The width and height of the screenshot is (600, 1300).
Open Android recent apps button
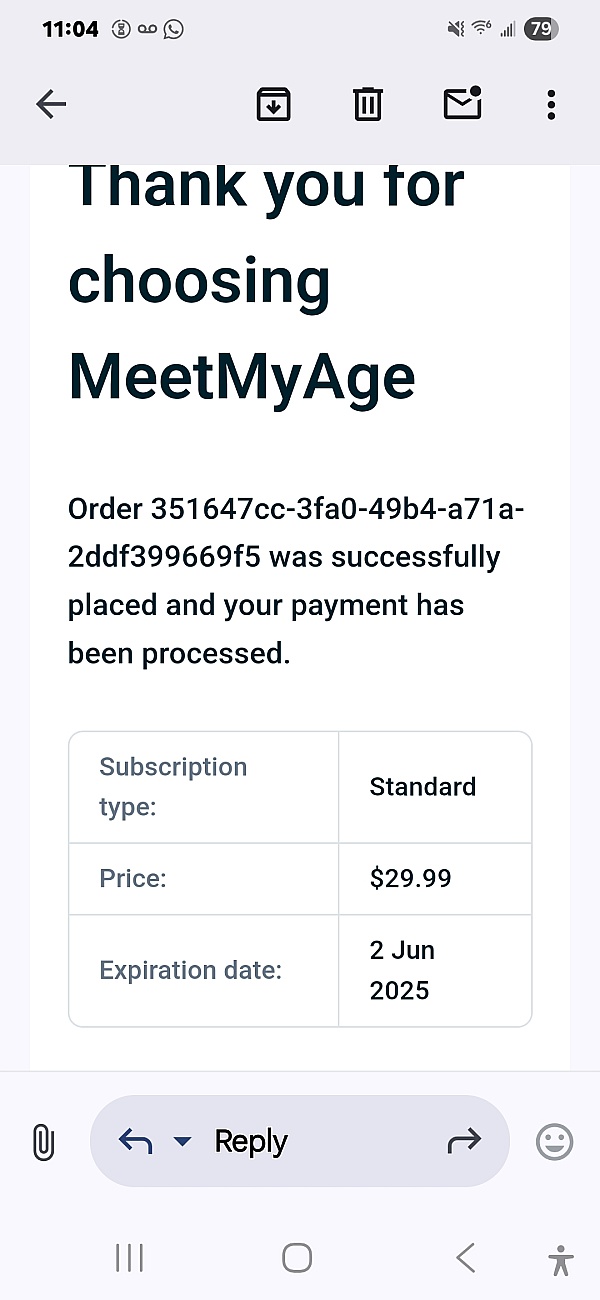pos(130,1258)
